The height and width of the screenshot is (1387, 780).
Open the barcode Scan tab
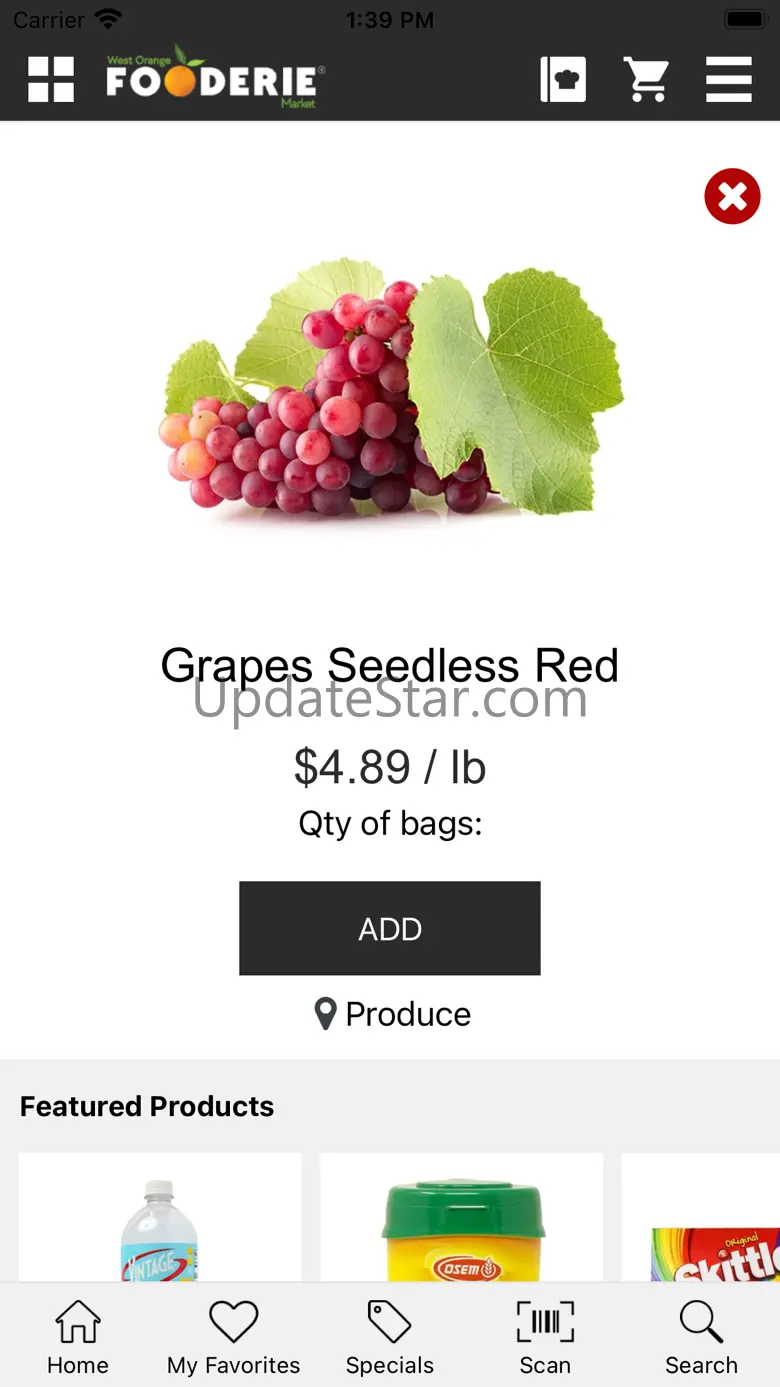pos(545,1336)
